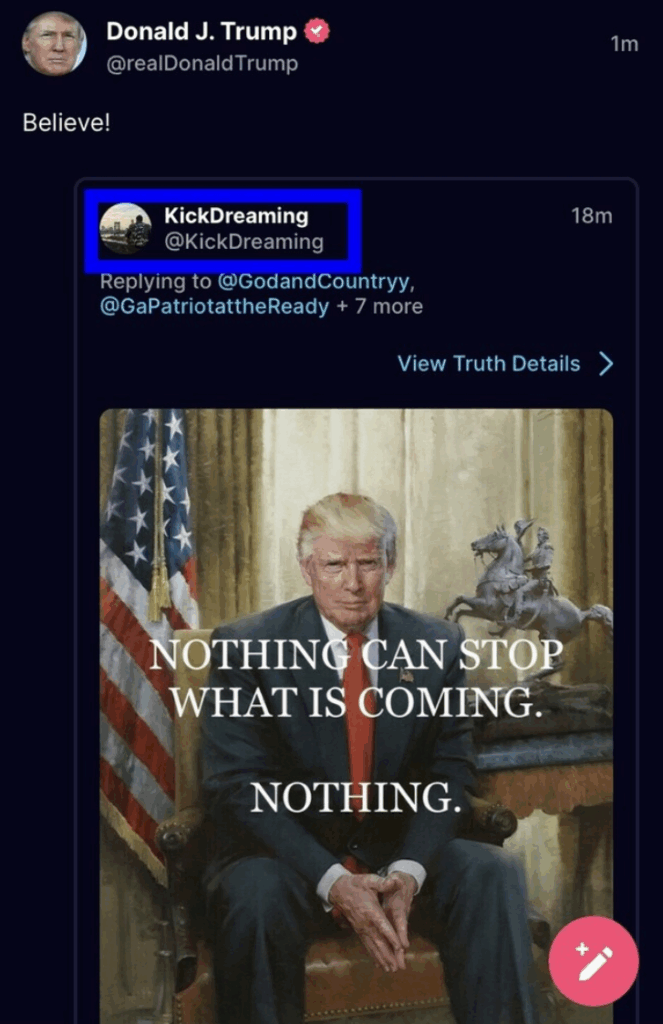
Task: Open the KickDreaming display name
Action: coord(236,216)
